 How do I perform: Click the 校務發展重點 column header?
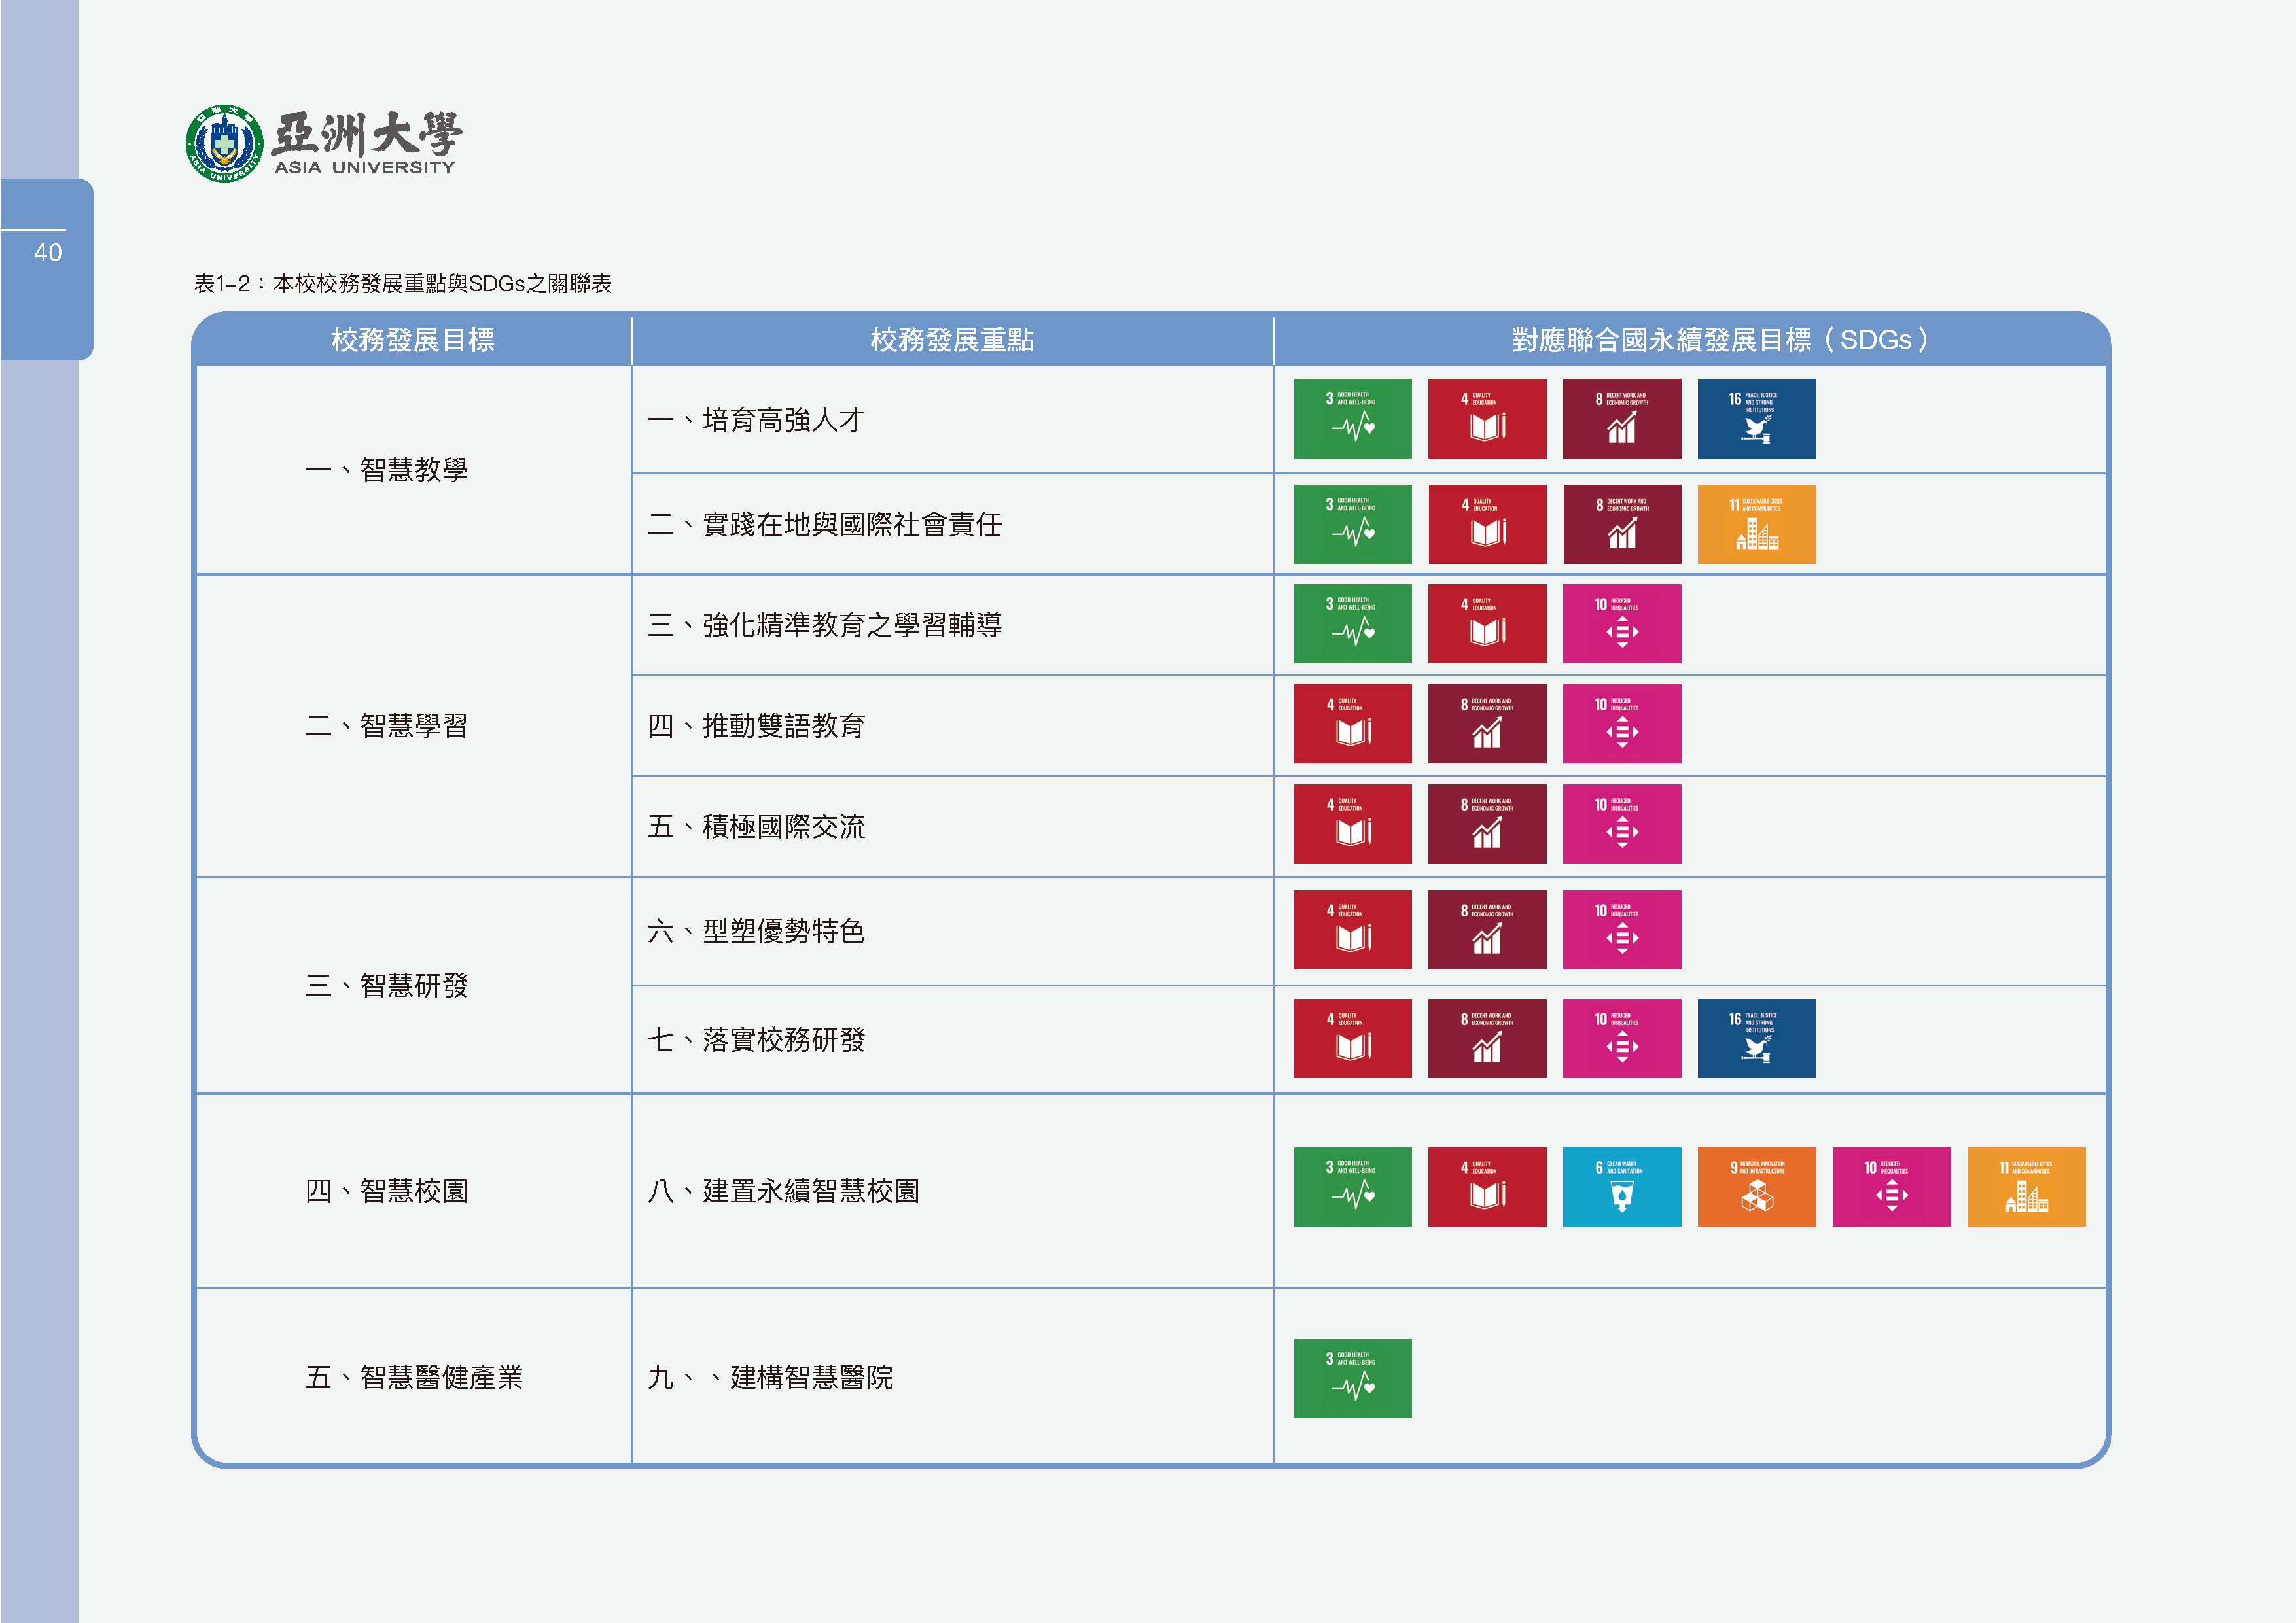pos(952,340)
